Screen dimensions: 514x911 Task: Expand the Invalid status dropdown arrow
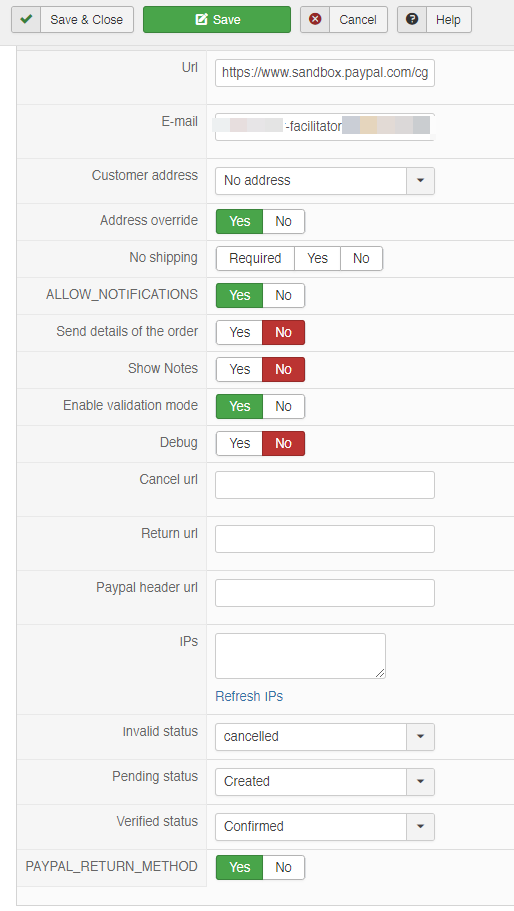[x=420, y=737]
